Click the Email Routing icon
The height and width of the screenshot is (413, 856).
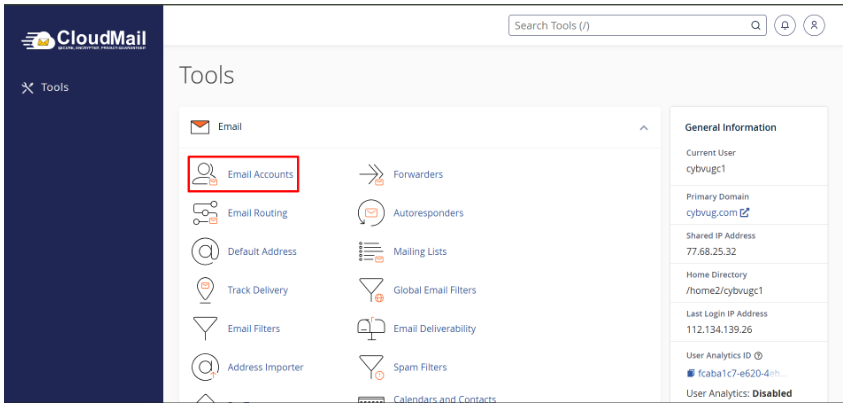(205, 213)
